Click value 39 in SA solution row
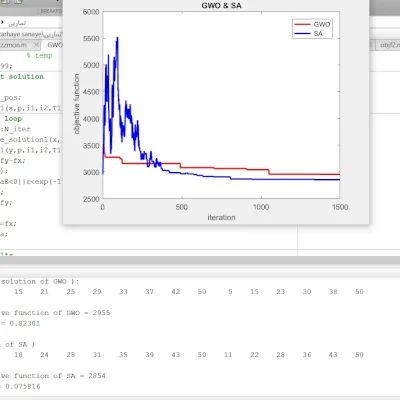 tap(150, 355)
